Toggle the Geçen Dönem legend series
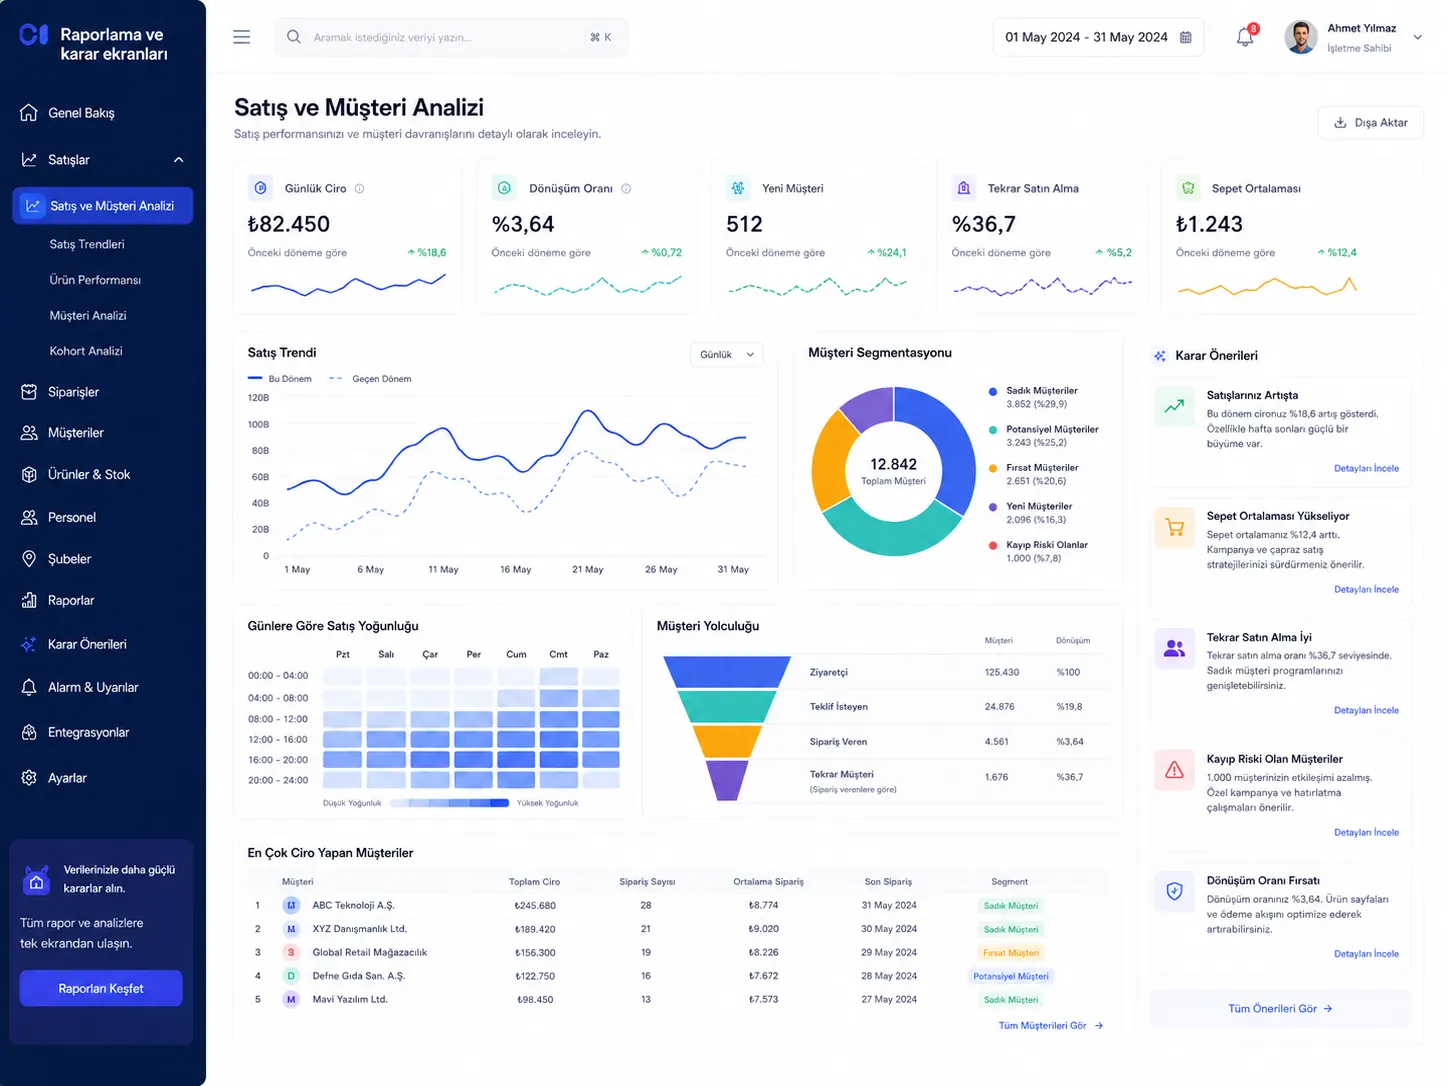1448x1086 pixels. (x=370, y=379)
